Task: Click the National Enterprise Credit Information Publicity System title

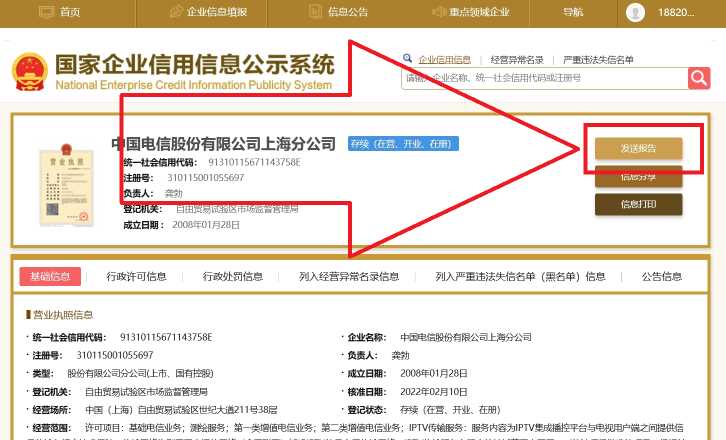Action: pyautogui.click(x=194, y=85)
